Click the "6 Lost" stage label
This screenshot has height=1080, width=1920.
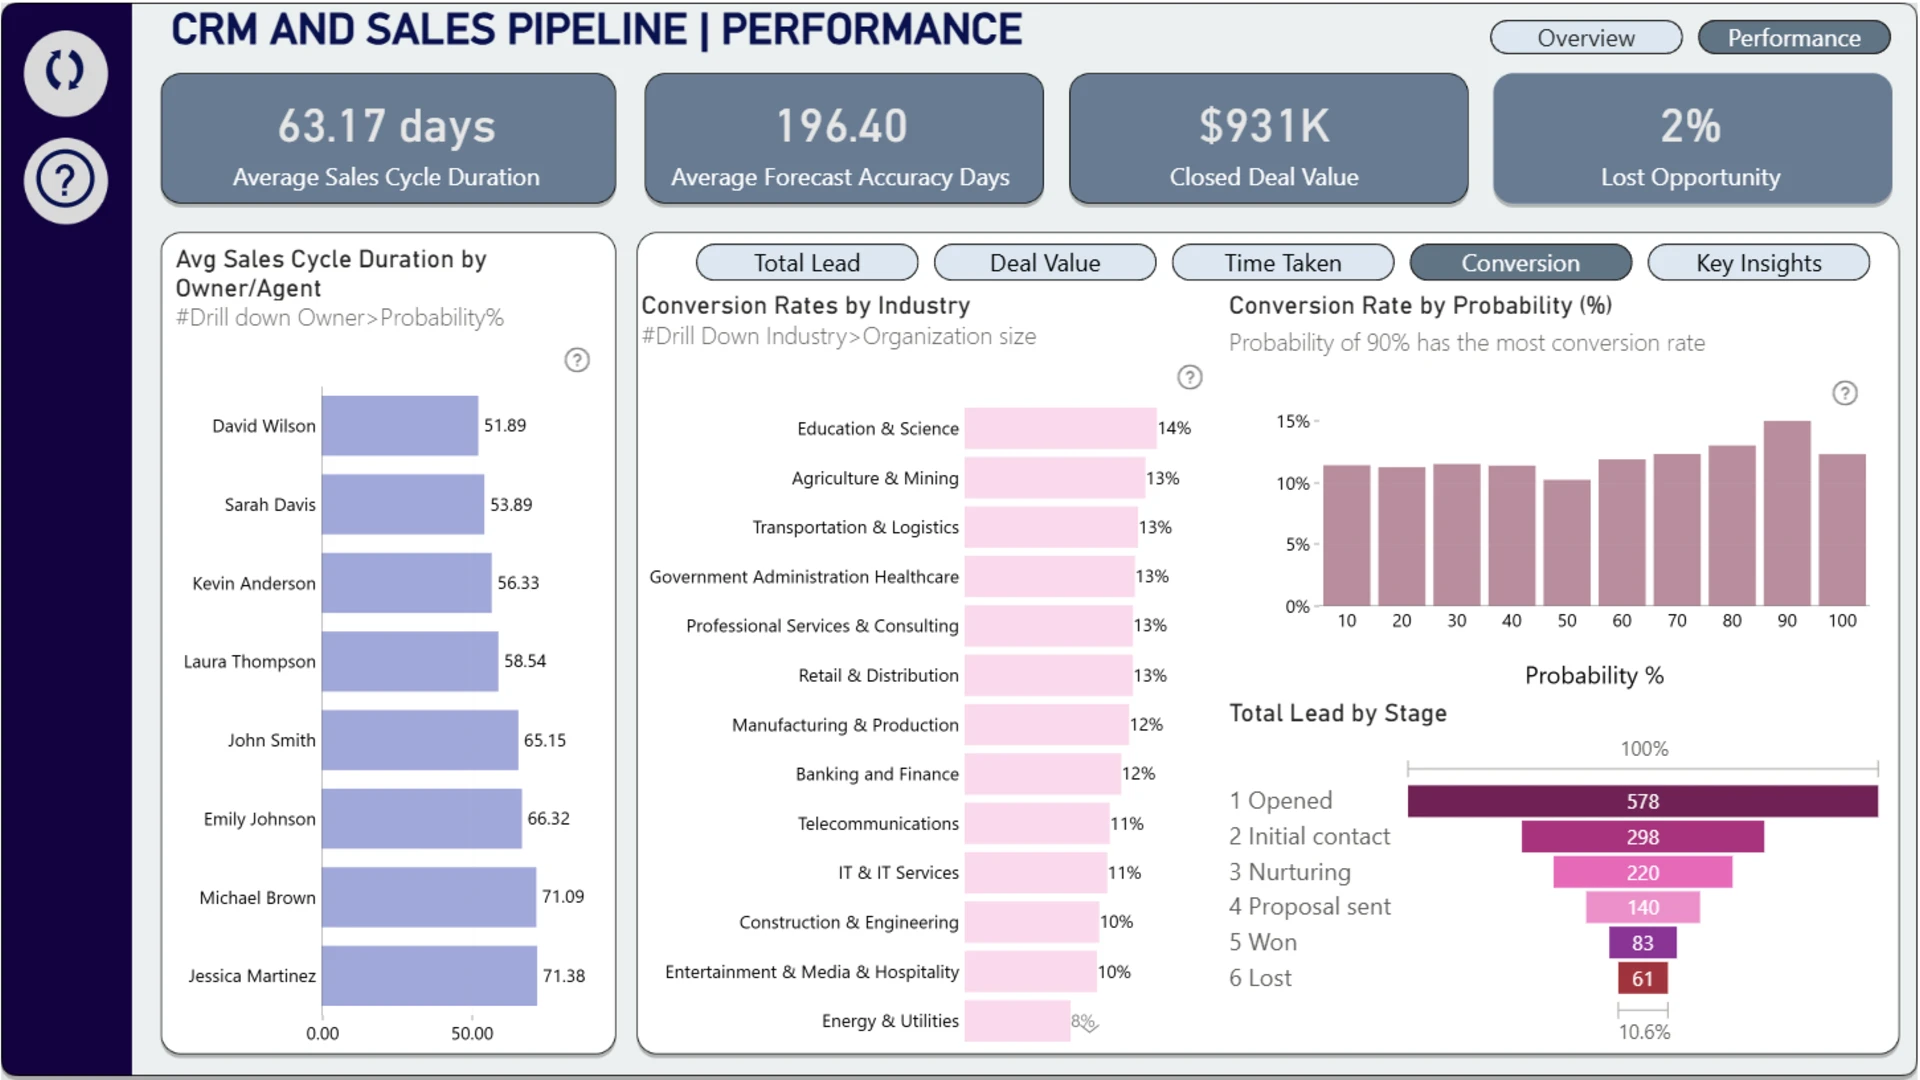(x=1260, y=978)
